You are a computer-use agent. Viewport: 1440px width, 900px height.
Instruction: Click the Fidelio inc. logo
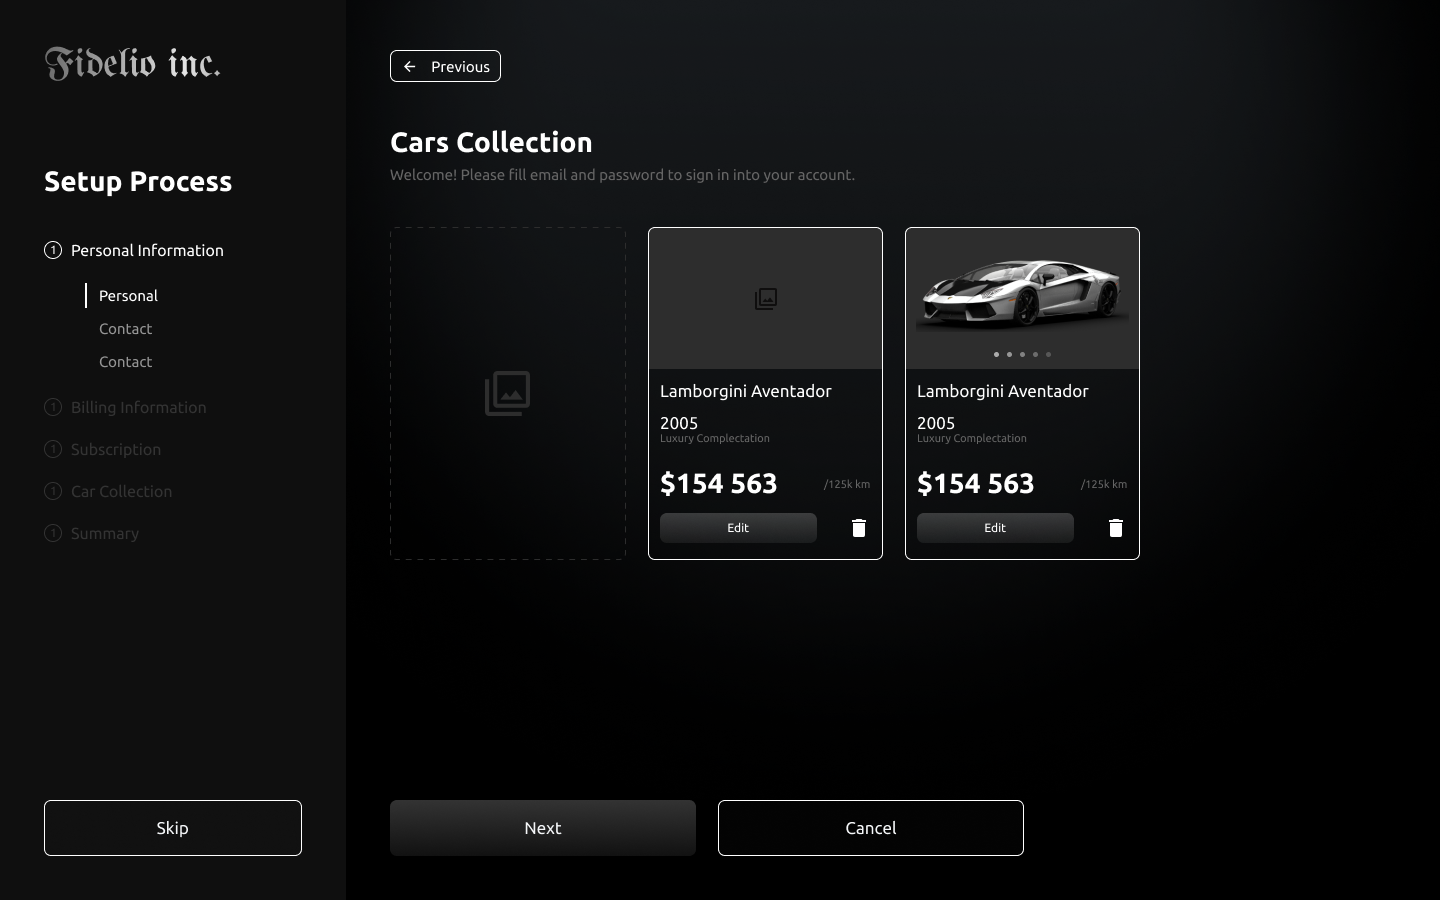tap(132, 64)
